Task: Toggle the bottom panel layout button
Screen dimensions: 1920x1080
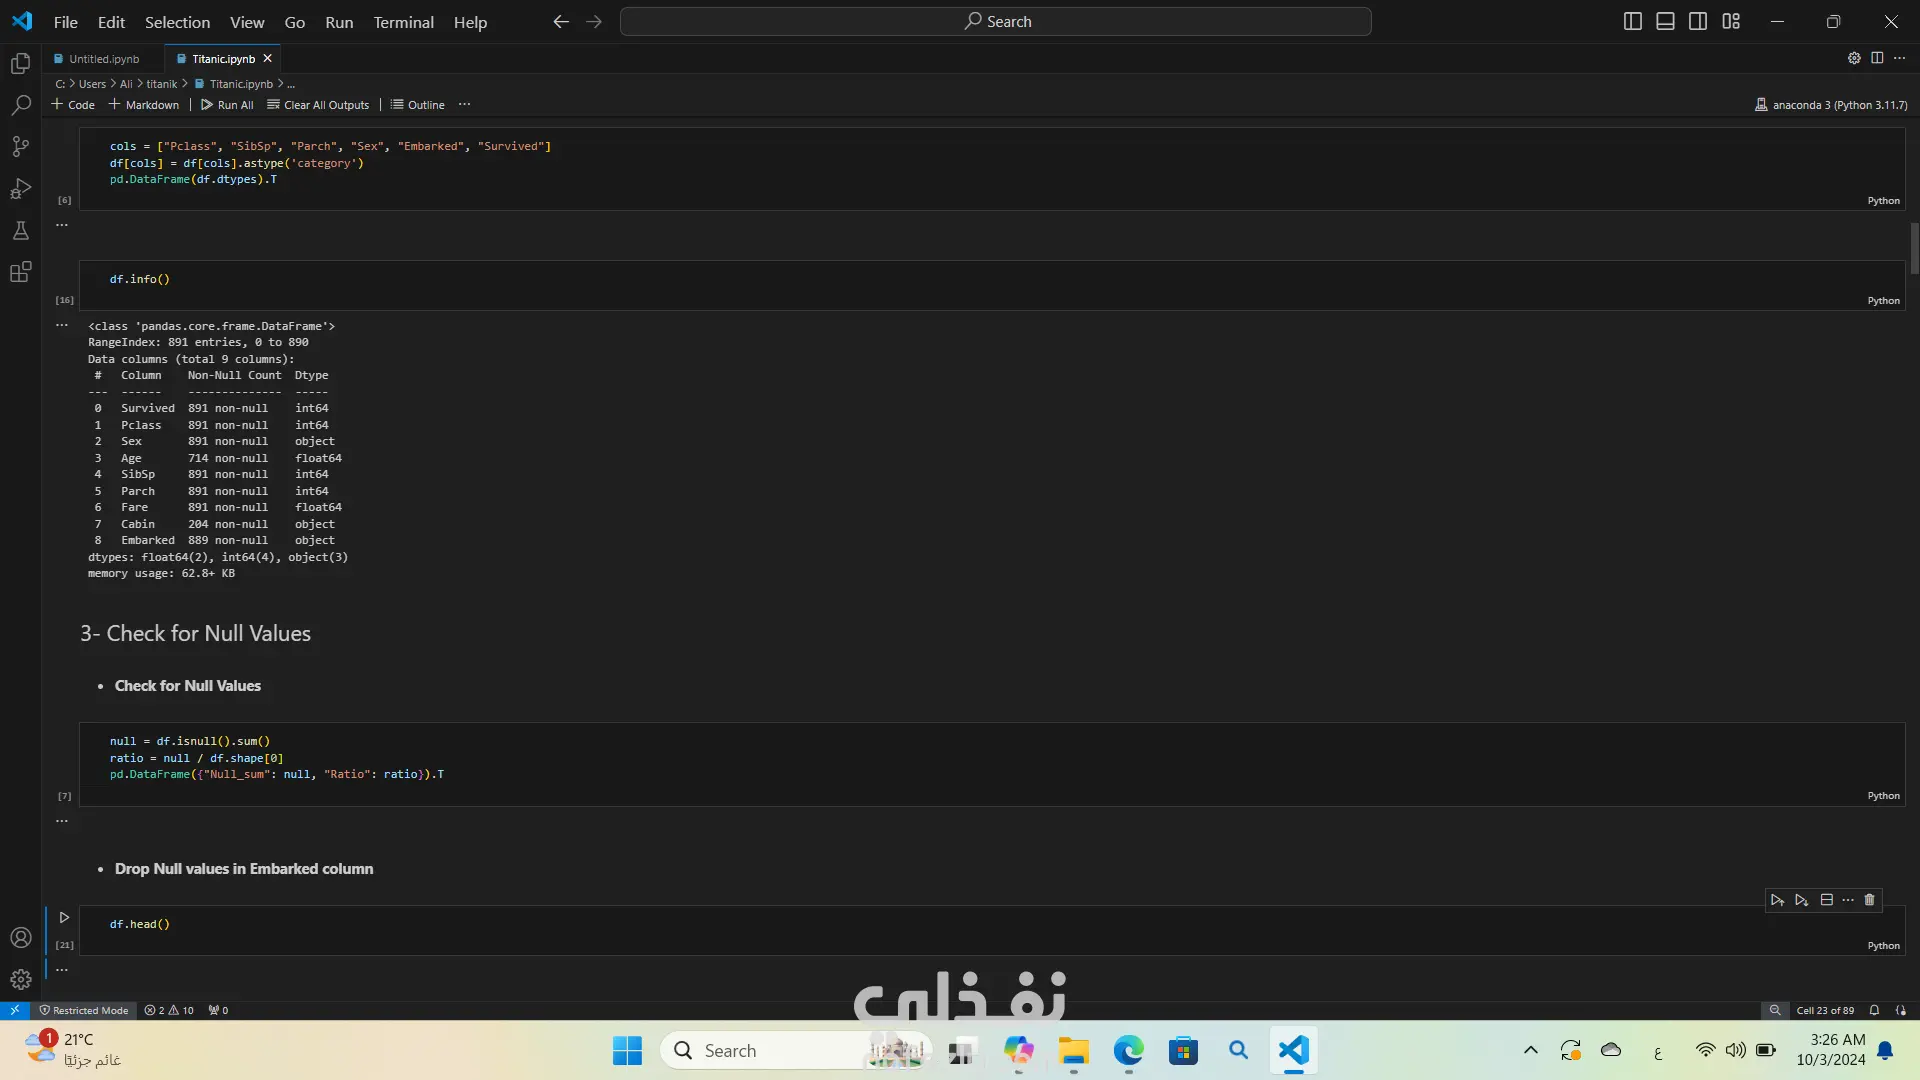Action: coord(1665,21)
